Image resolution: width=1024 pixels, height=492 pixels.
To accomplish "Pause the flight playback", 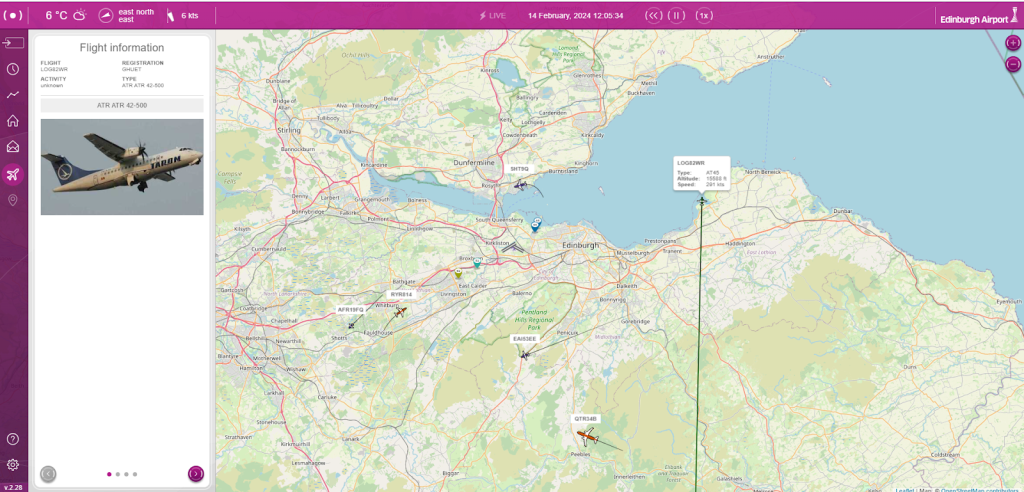I will 677,15.
